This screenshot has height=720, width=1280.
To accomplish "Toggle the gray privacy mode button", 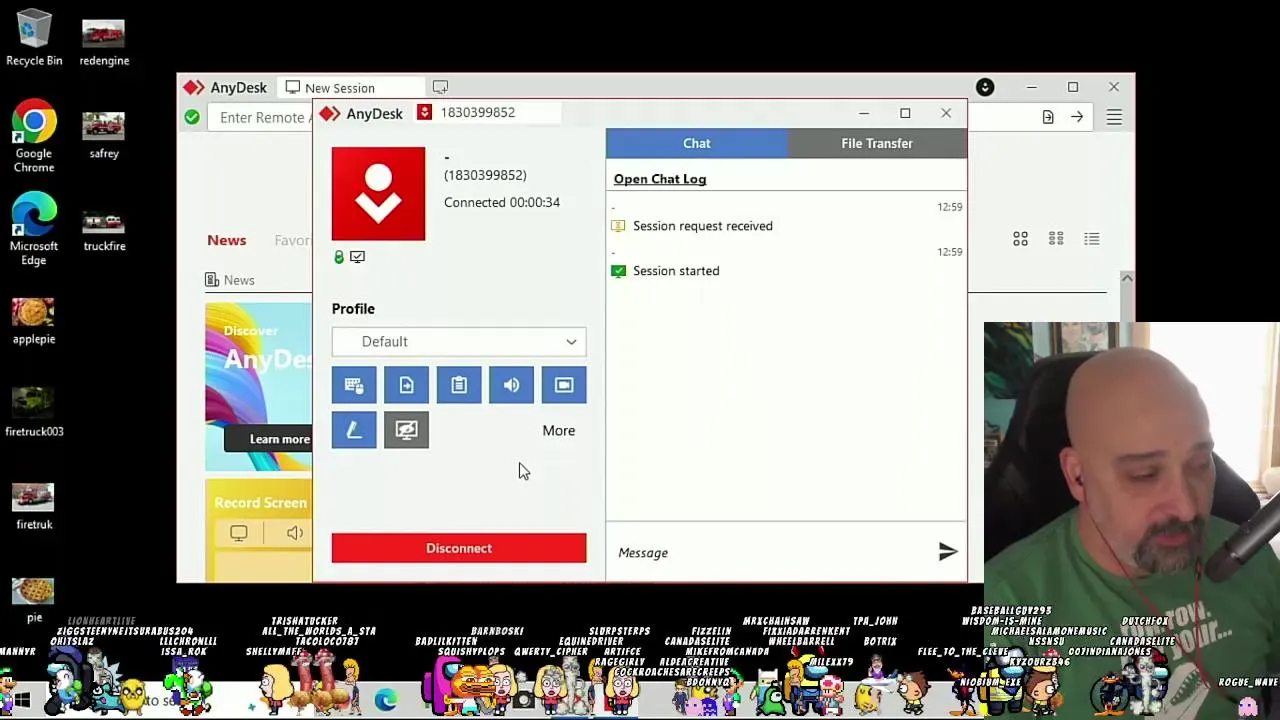I will pyautogui.click(x=406, y=430).
